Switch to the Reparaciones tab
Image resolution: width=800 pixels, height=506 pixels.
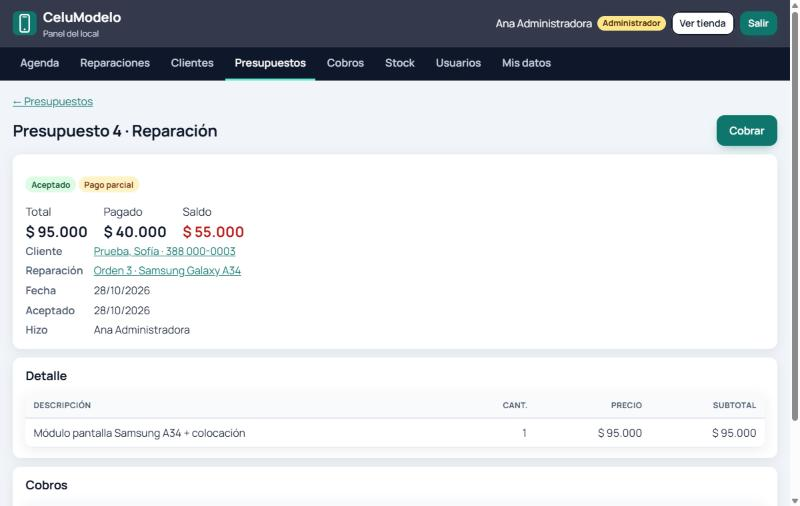115,63
